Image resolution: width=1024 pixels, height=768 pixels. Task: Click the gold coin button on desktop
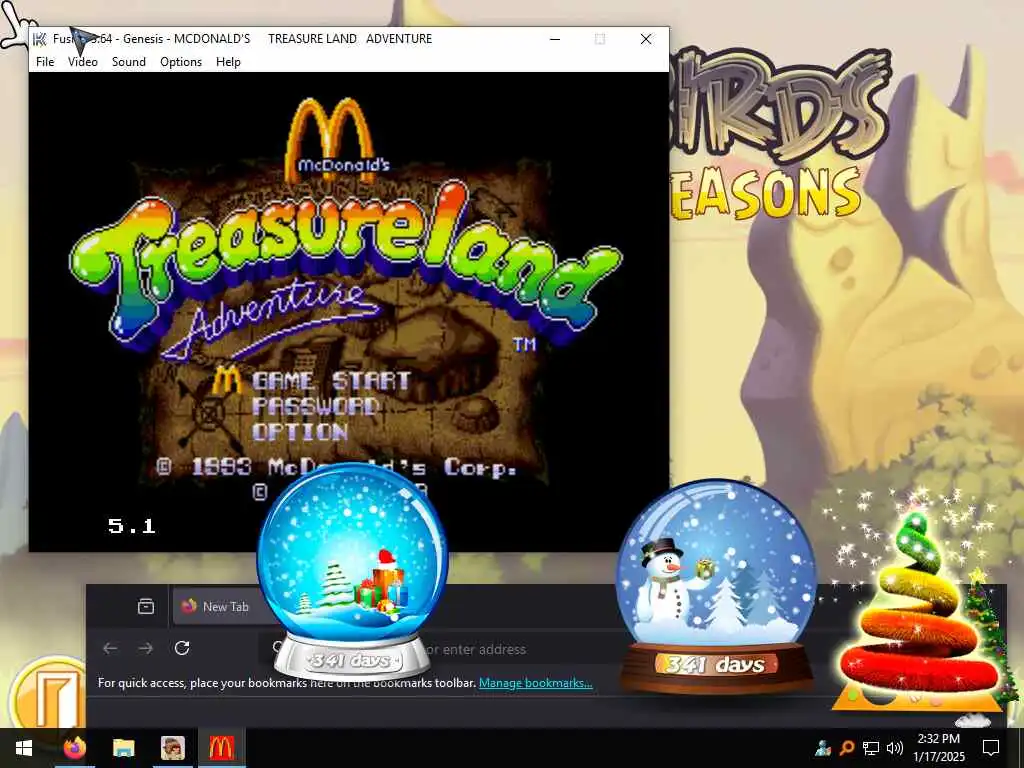click(x=49, y=696)
